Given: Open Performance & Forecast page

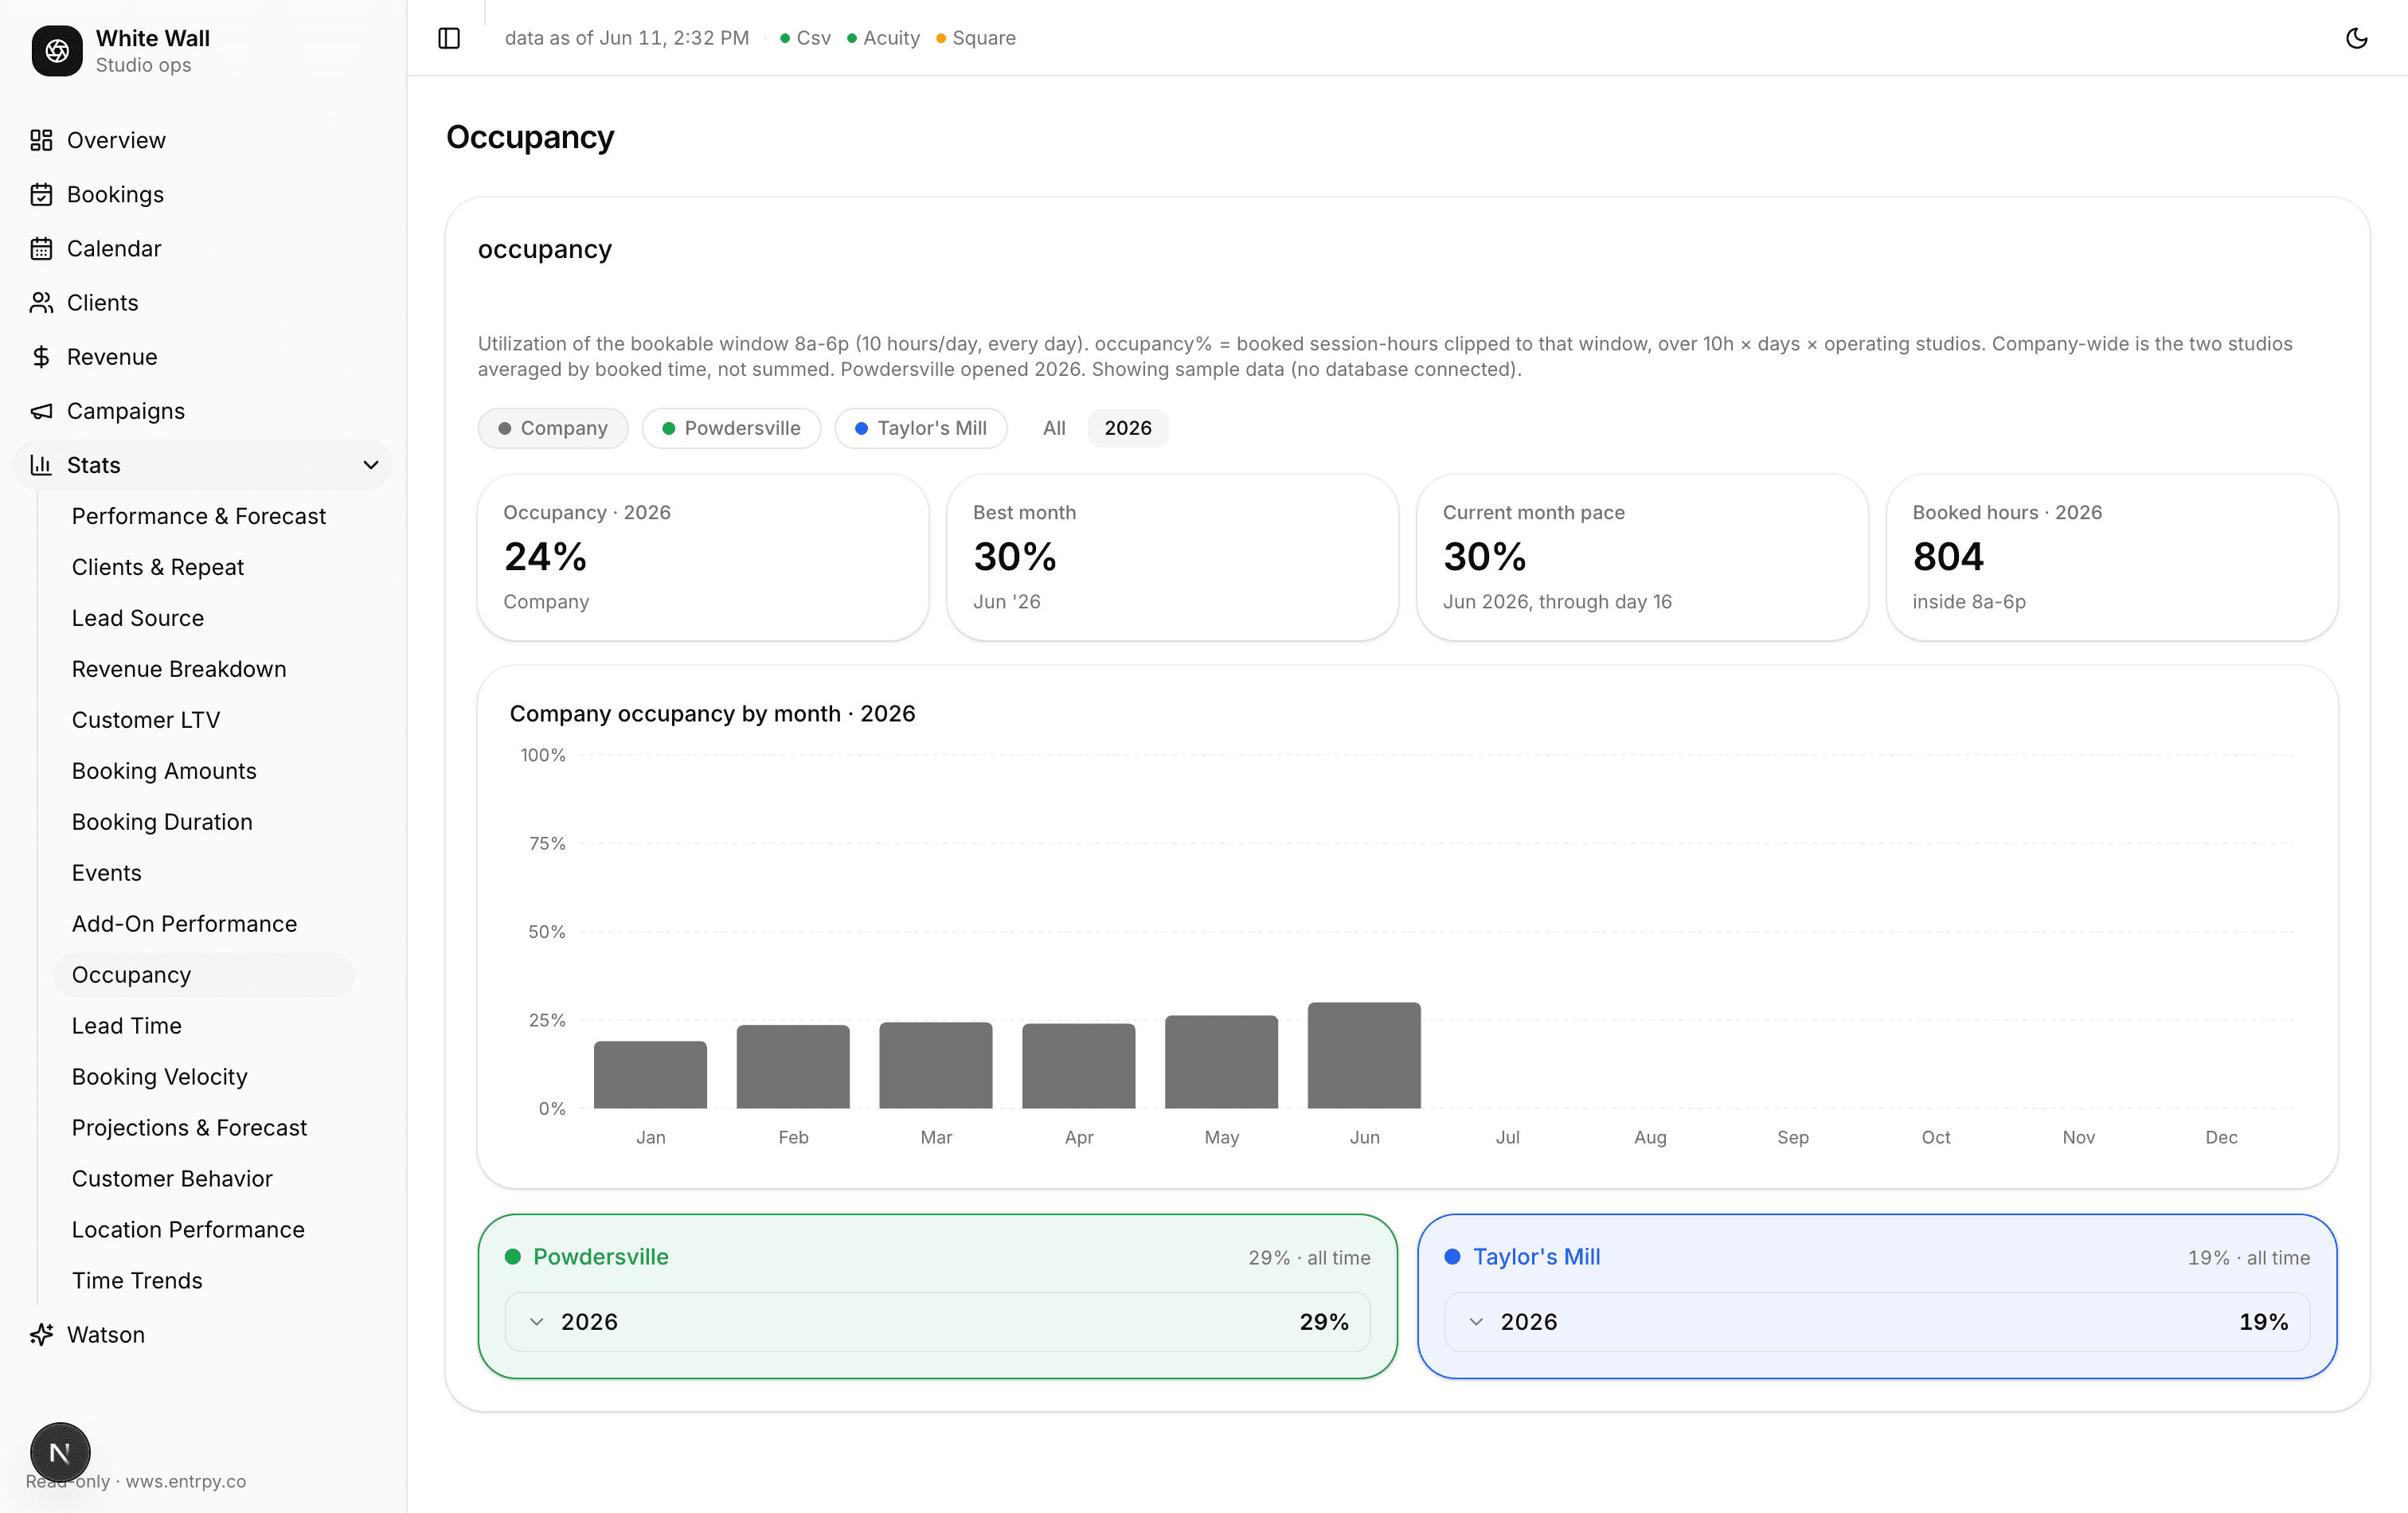Looking at the screenshot, I should (x=199, y=516).
